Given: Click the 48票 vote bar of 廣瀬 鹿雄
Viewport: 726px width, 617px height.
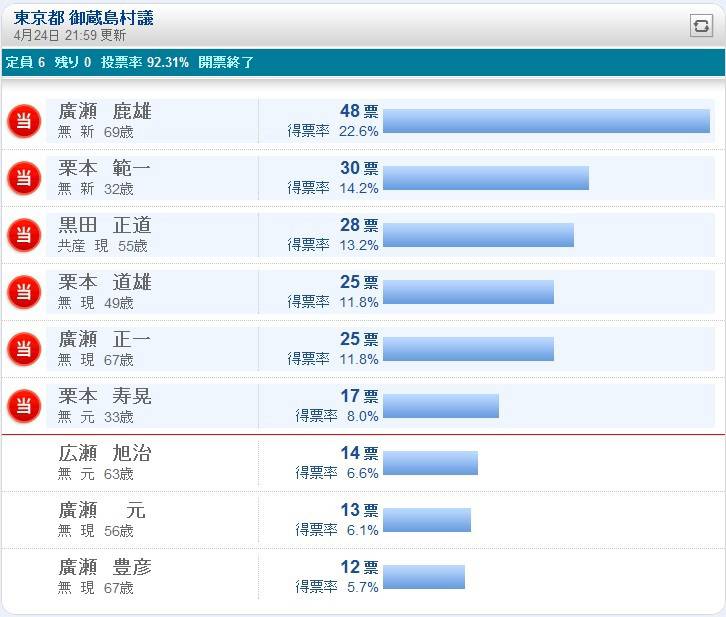Looking at the screenshot, I should (546, 121).
